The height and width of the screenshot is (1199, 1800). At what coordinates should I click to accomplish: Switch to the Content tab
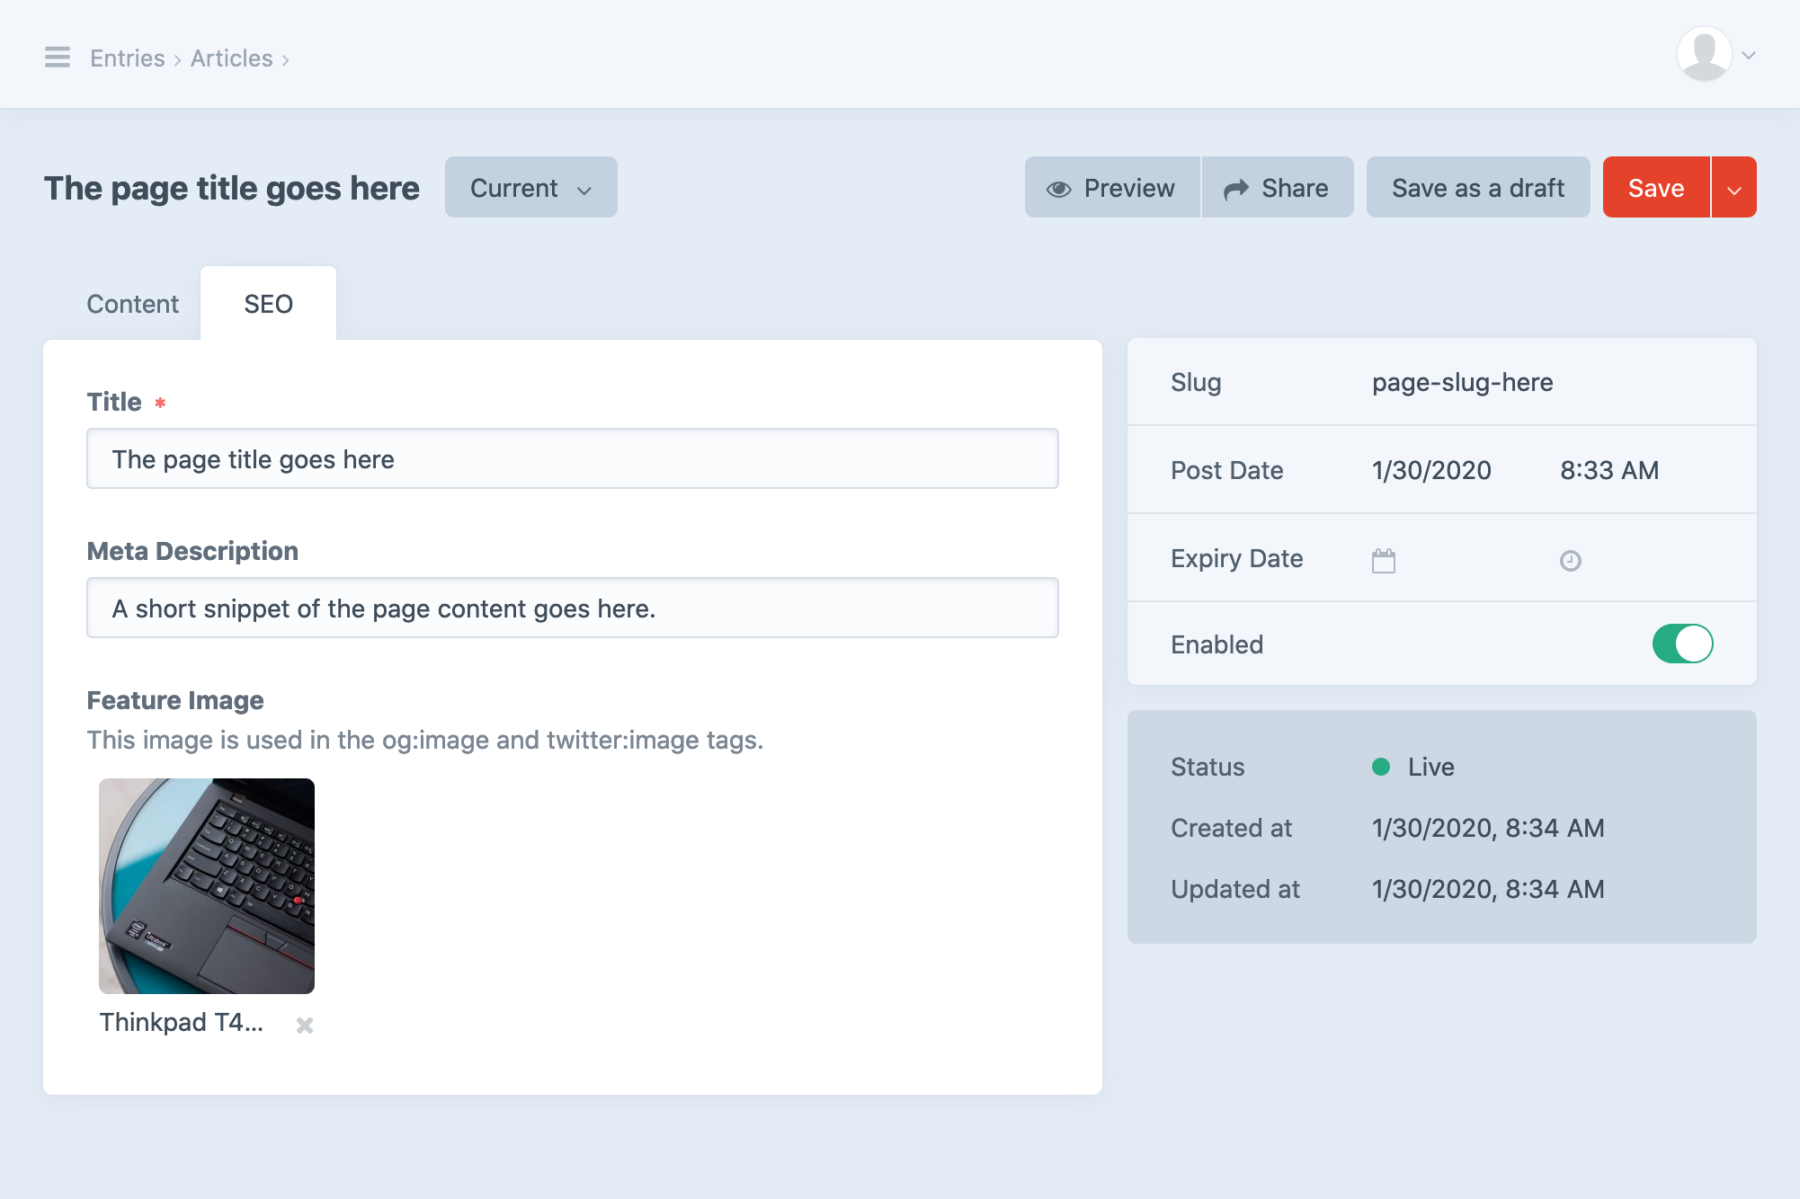pyautogui.click(x=132, y=303)
